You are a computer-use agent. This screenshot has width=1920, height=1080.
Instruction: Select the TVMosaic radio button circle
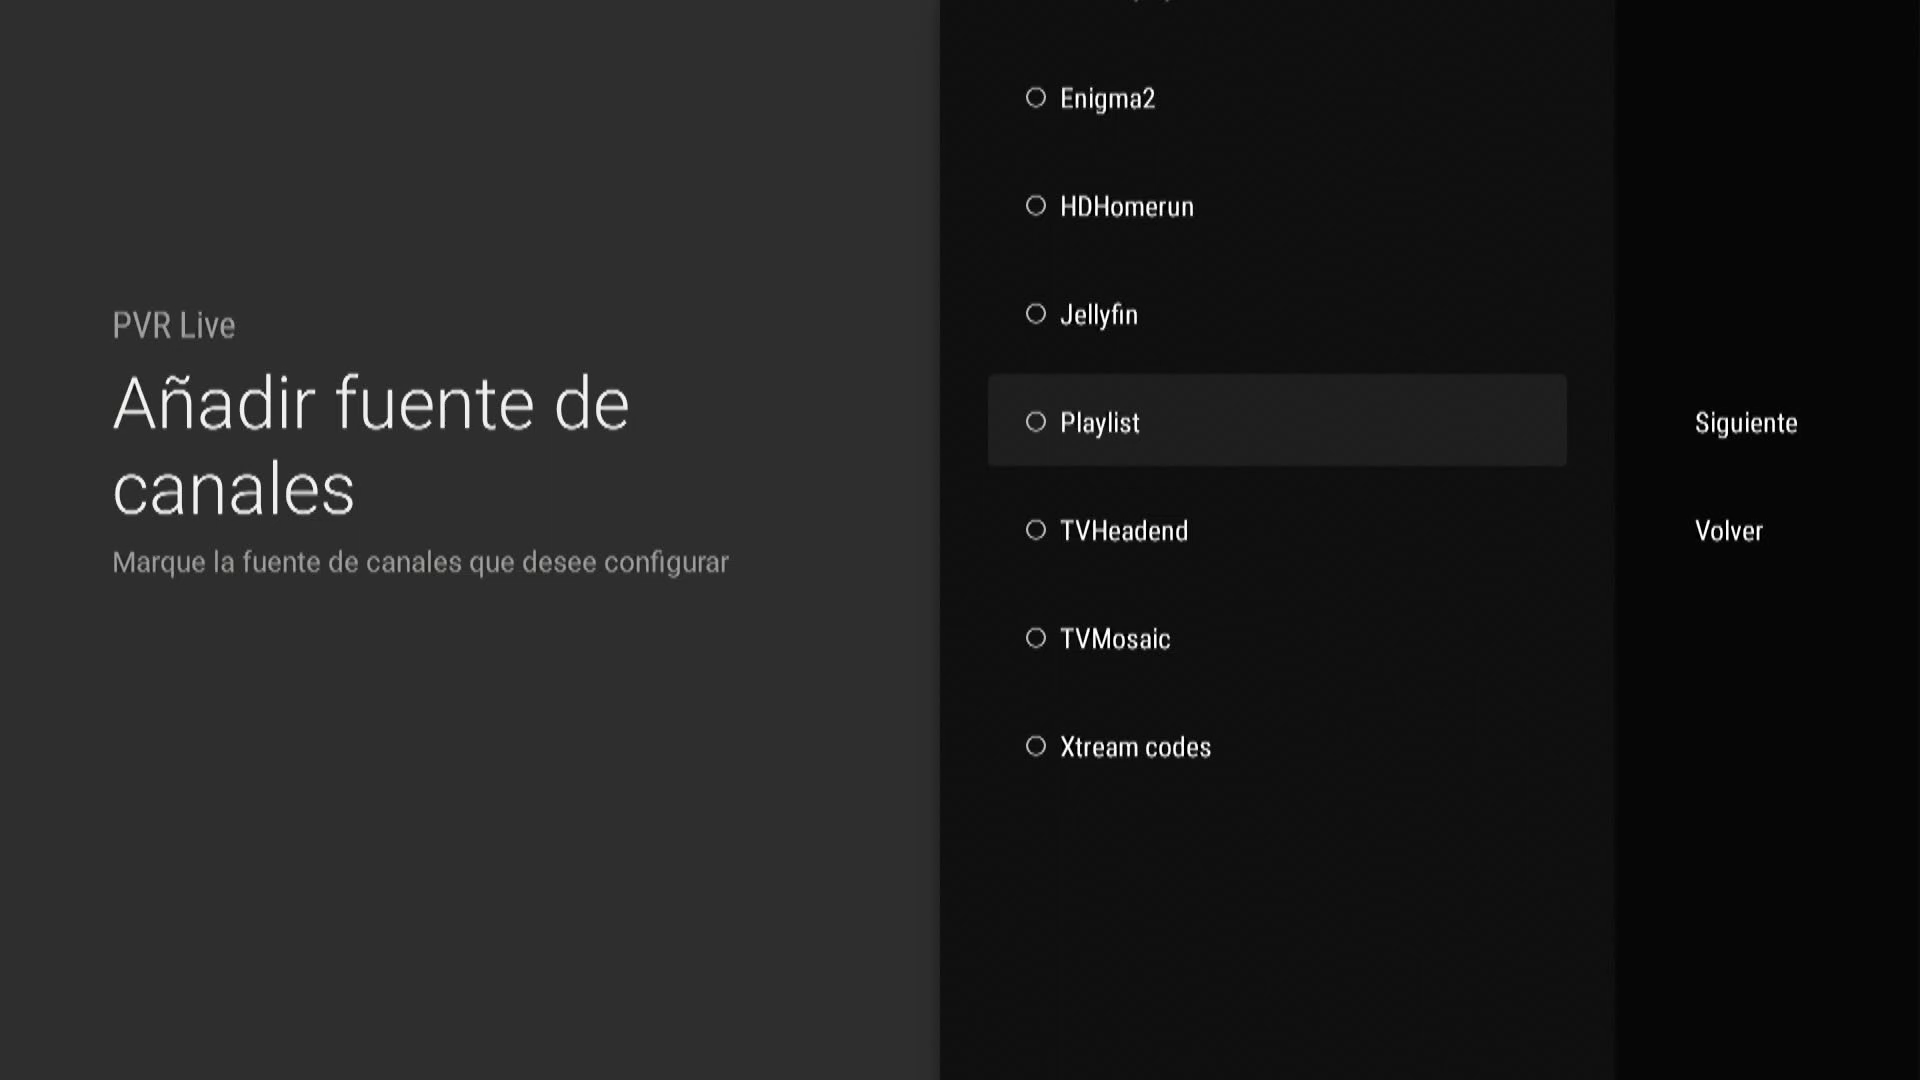click(1036, 638)
